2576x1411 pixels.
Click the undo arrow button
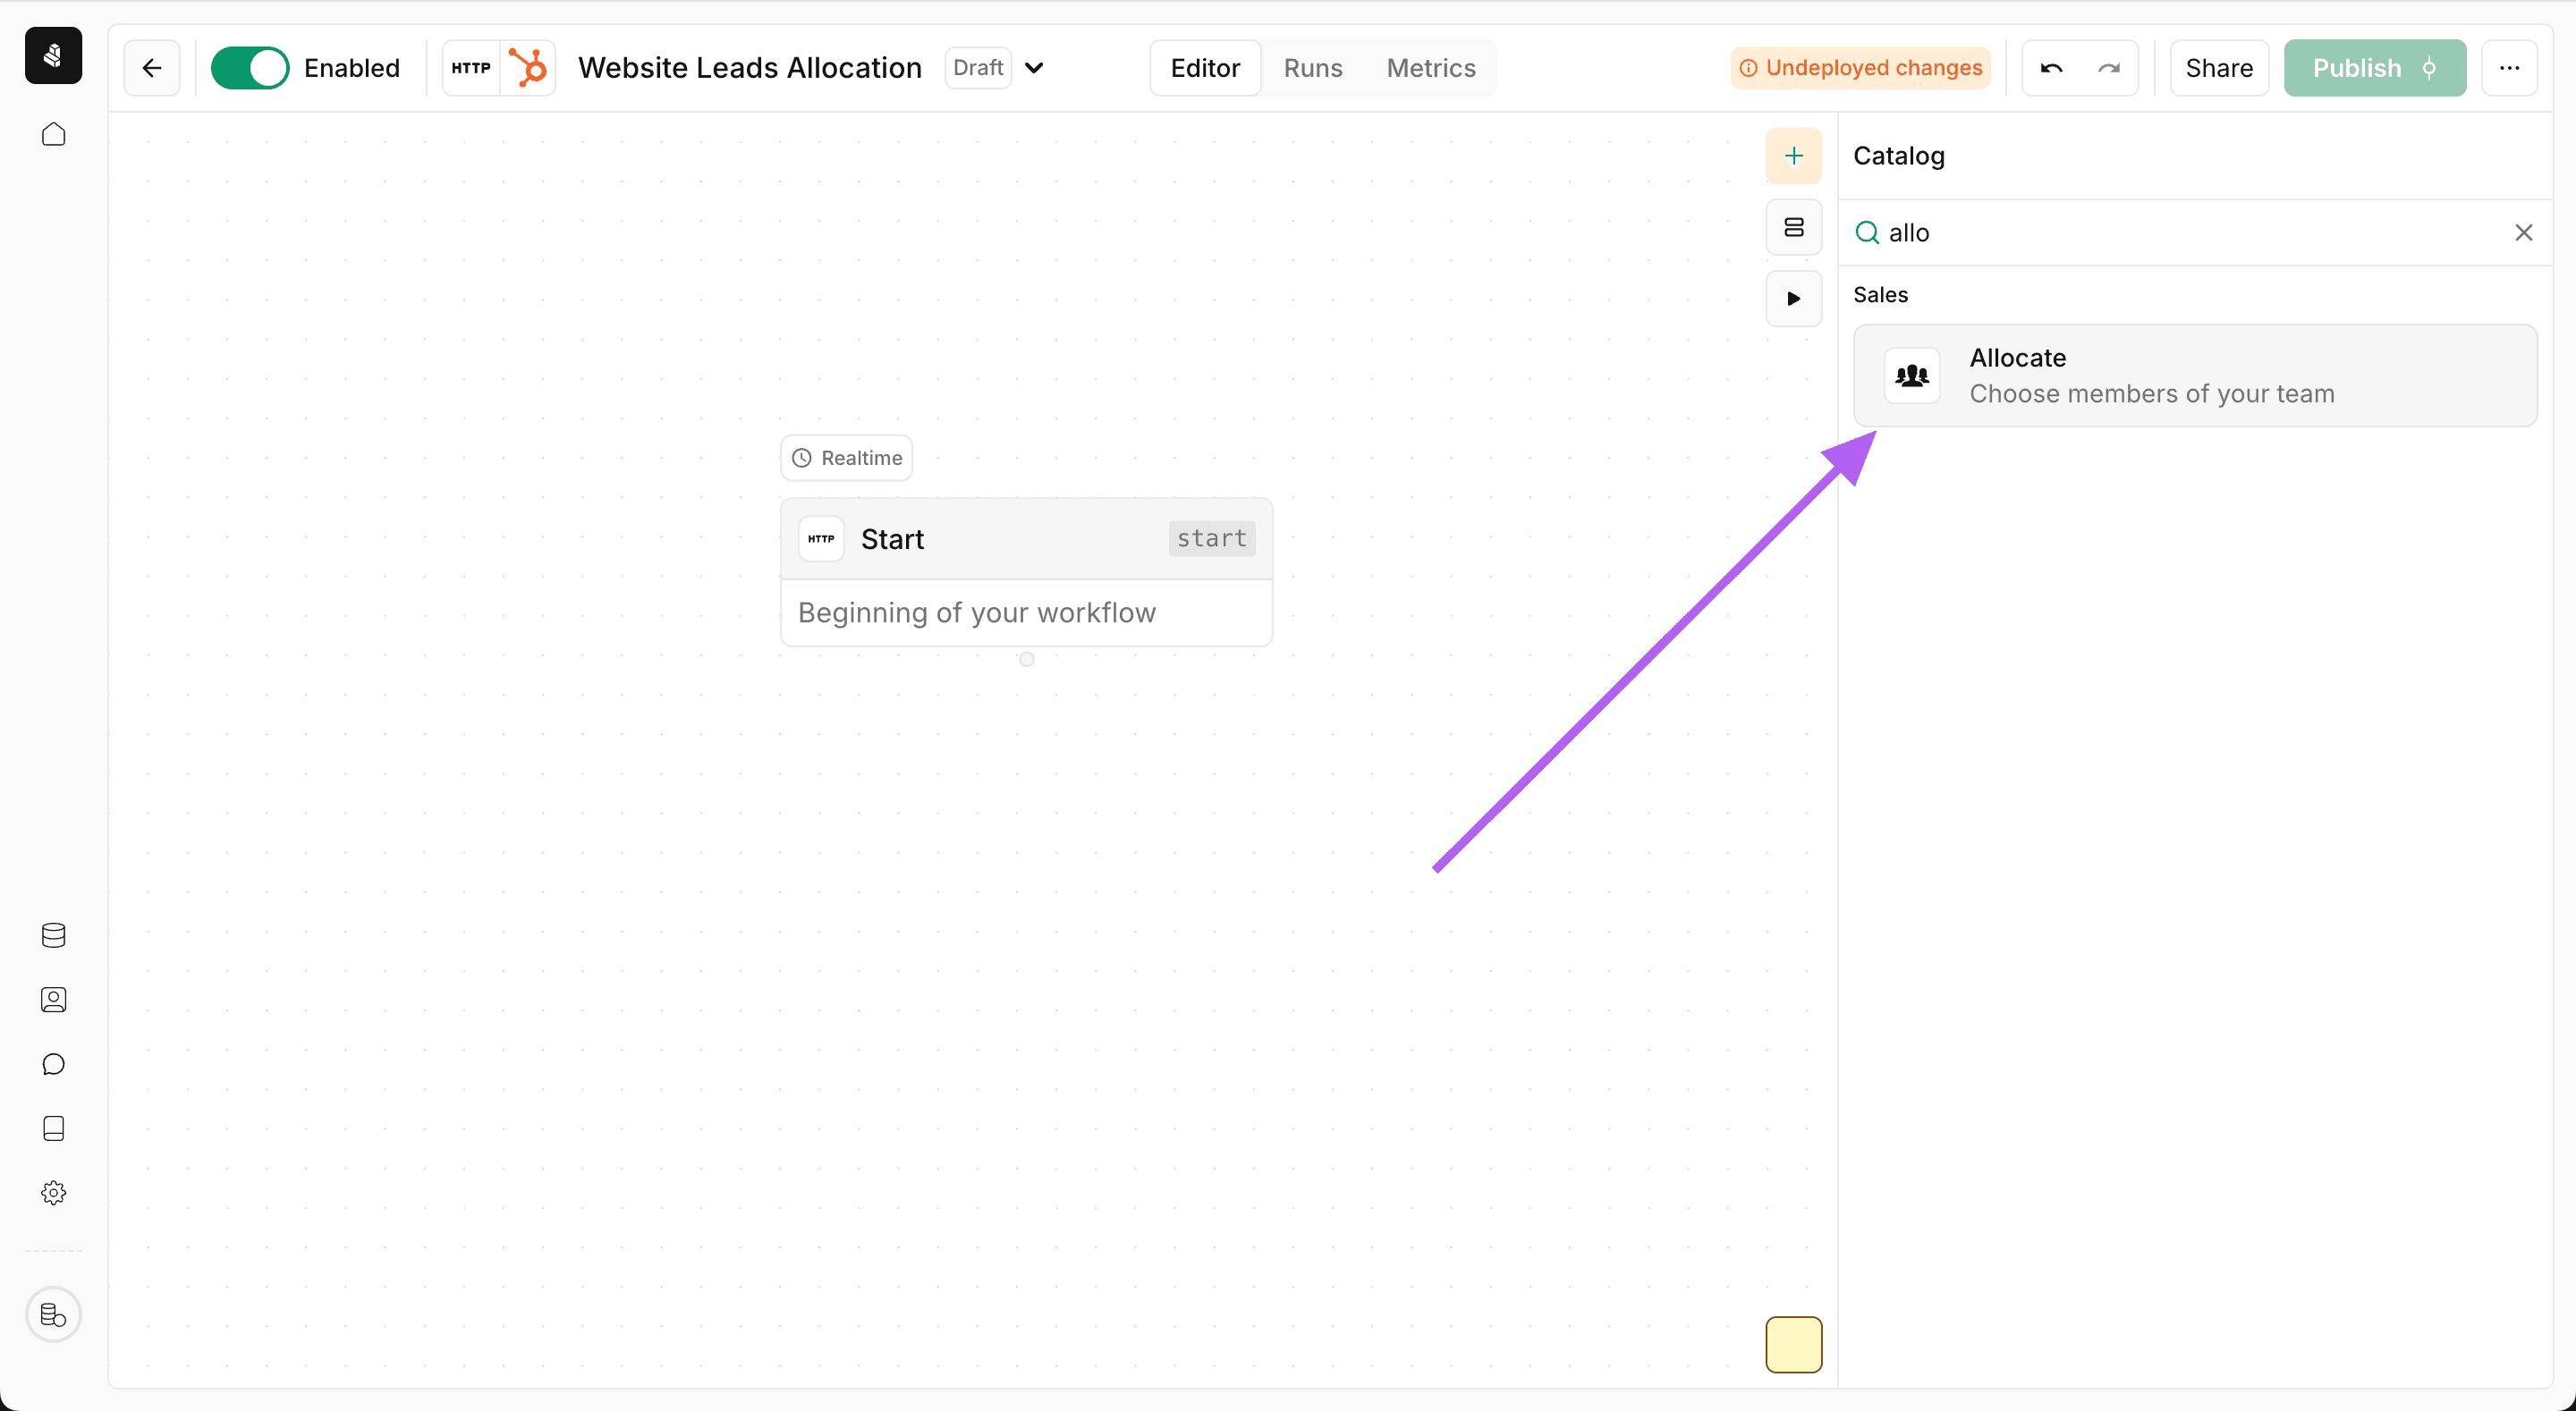click(x=2053, y=68)
